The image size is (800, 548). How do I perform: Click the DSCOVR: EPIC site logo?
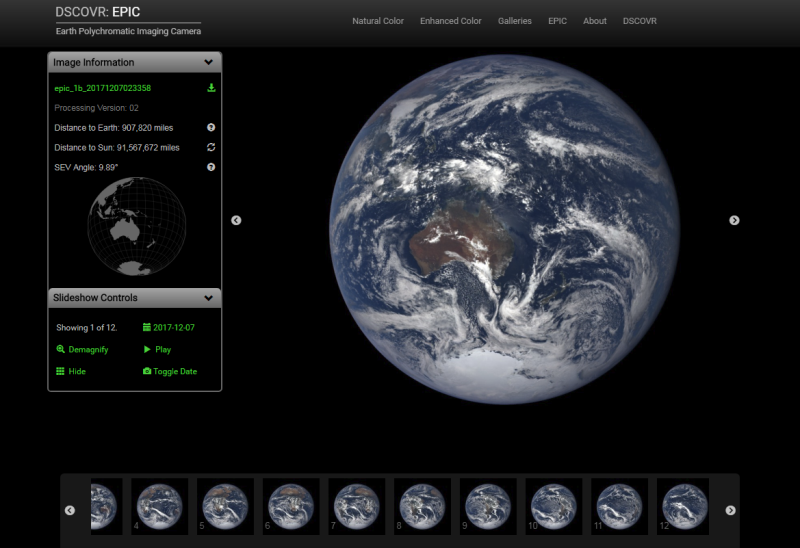click(128, 21)
